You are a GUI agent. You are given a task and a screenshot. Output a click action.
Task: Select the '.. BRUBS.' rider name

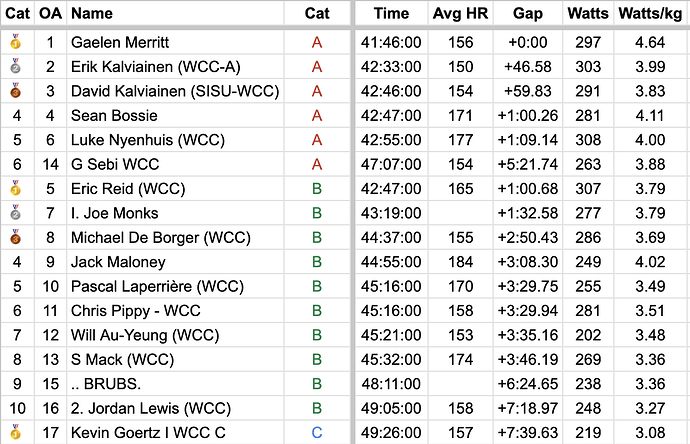[x=105, y=383]
